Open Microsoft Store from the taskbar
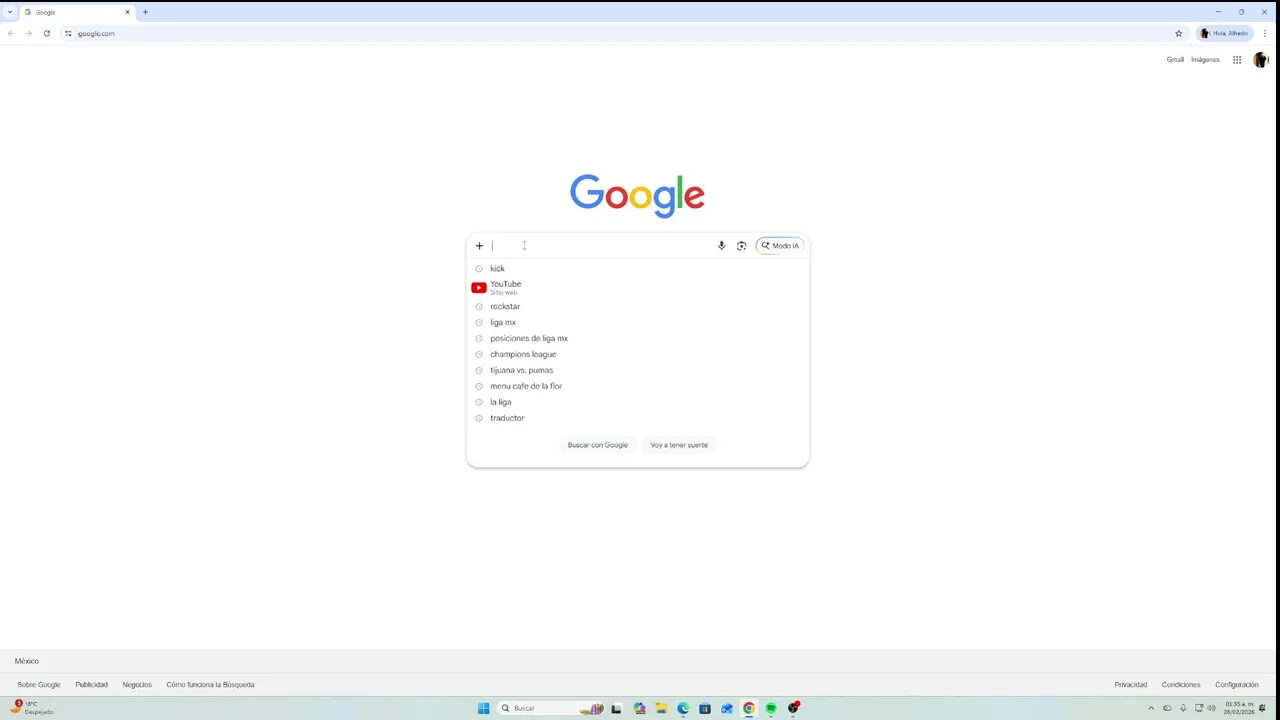The height and width of the screenshot is (720, 1280). pyautogui.click(x=705, y=708)
